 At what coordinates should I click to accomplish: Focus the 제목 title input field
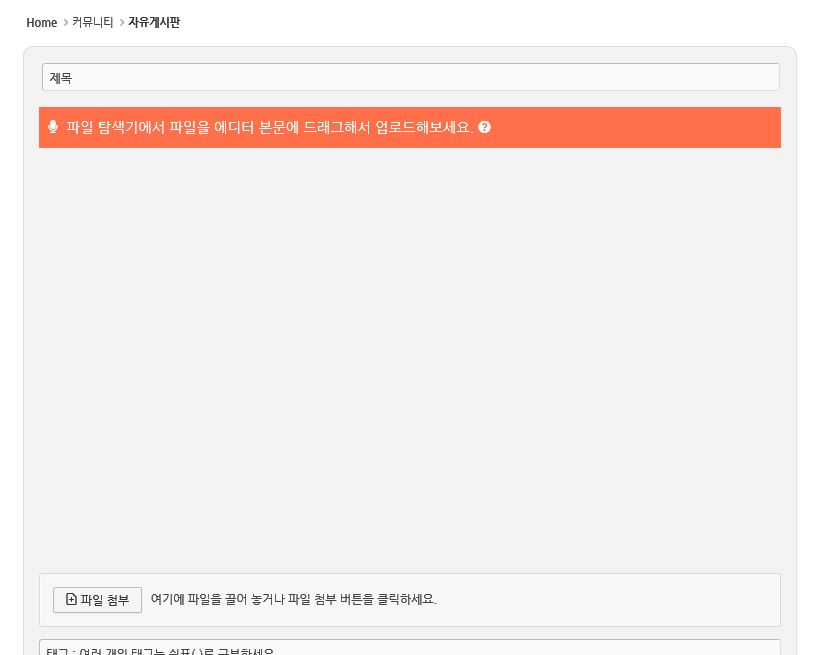[x=411, y=77]
